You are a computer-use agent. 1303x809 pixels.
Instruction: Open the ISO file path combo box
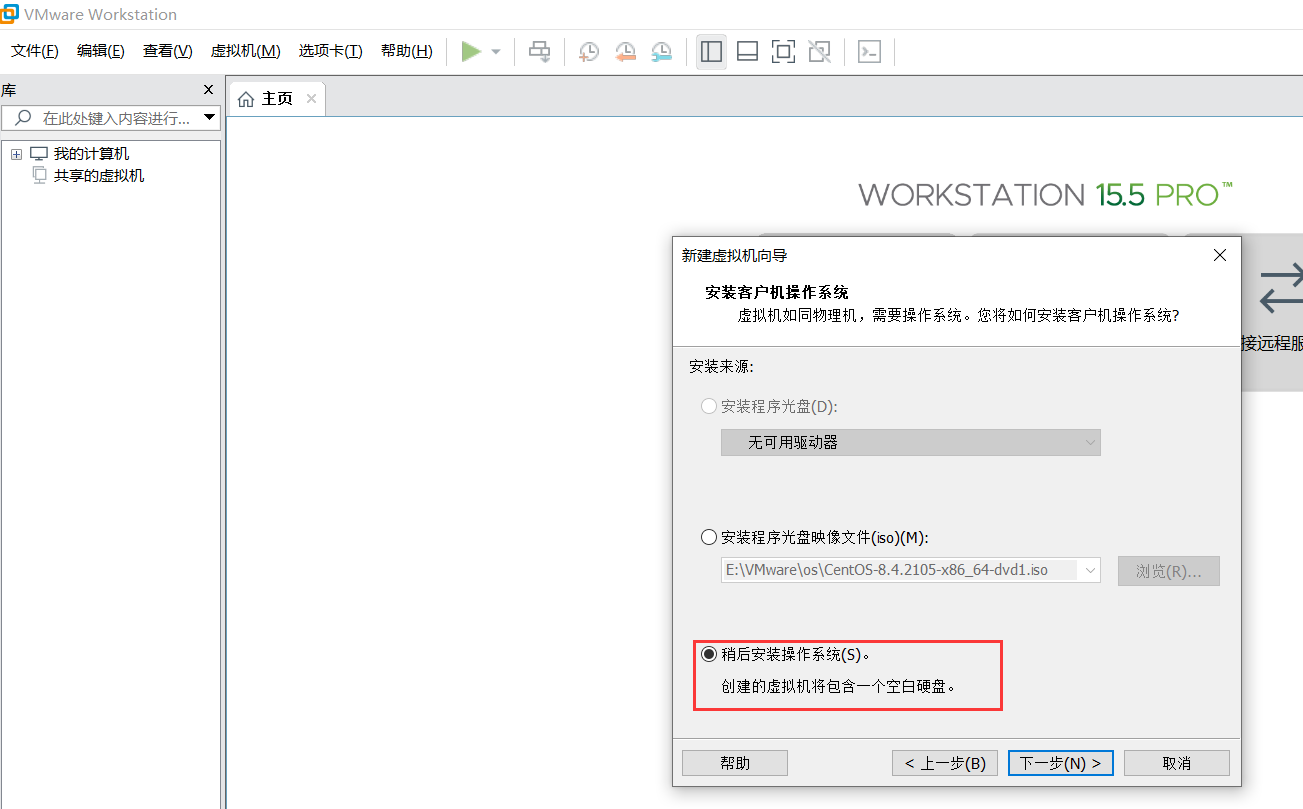911,570
